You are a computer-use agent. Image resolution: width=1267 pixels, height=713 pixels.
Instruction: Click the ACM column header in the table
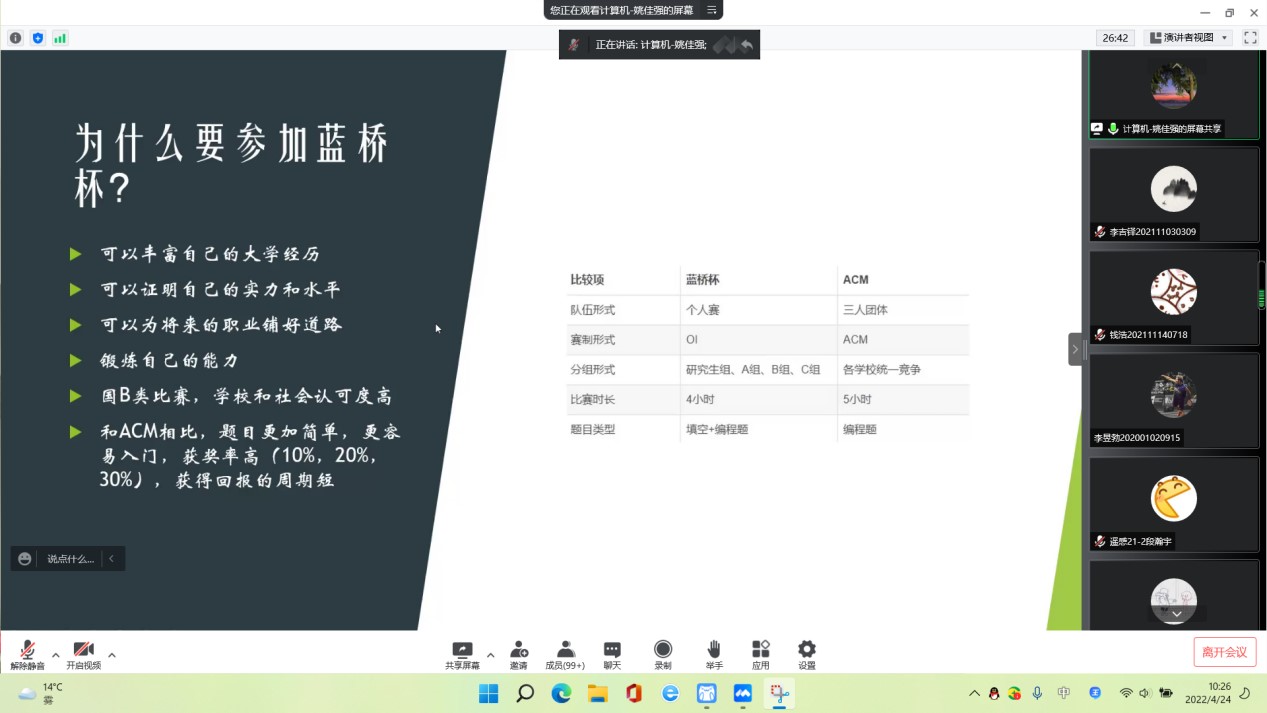tap(855, 280)
